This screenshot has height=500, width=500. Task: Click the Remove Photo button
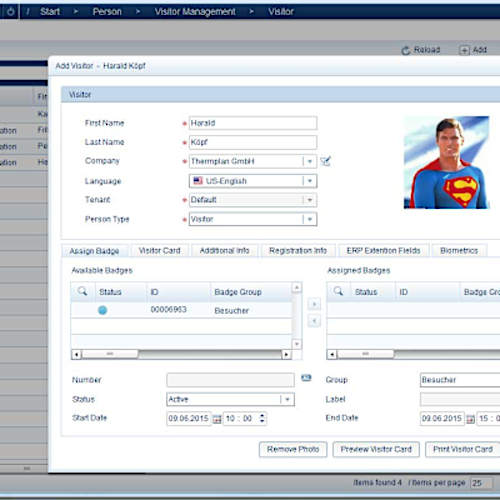293,449
